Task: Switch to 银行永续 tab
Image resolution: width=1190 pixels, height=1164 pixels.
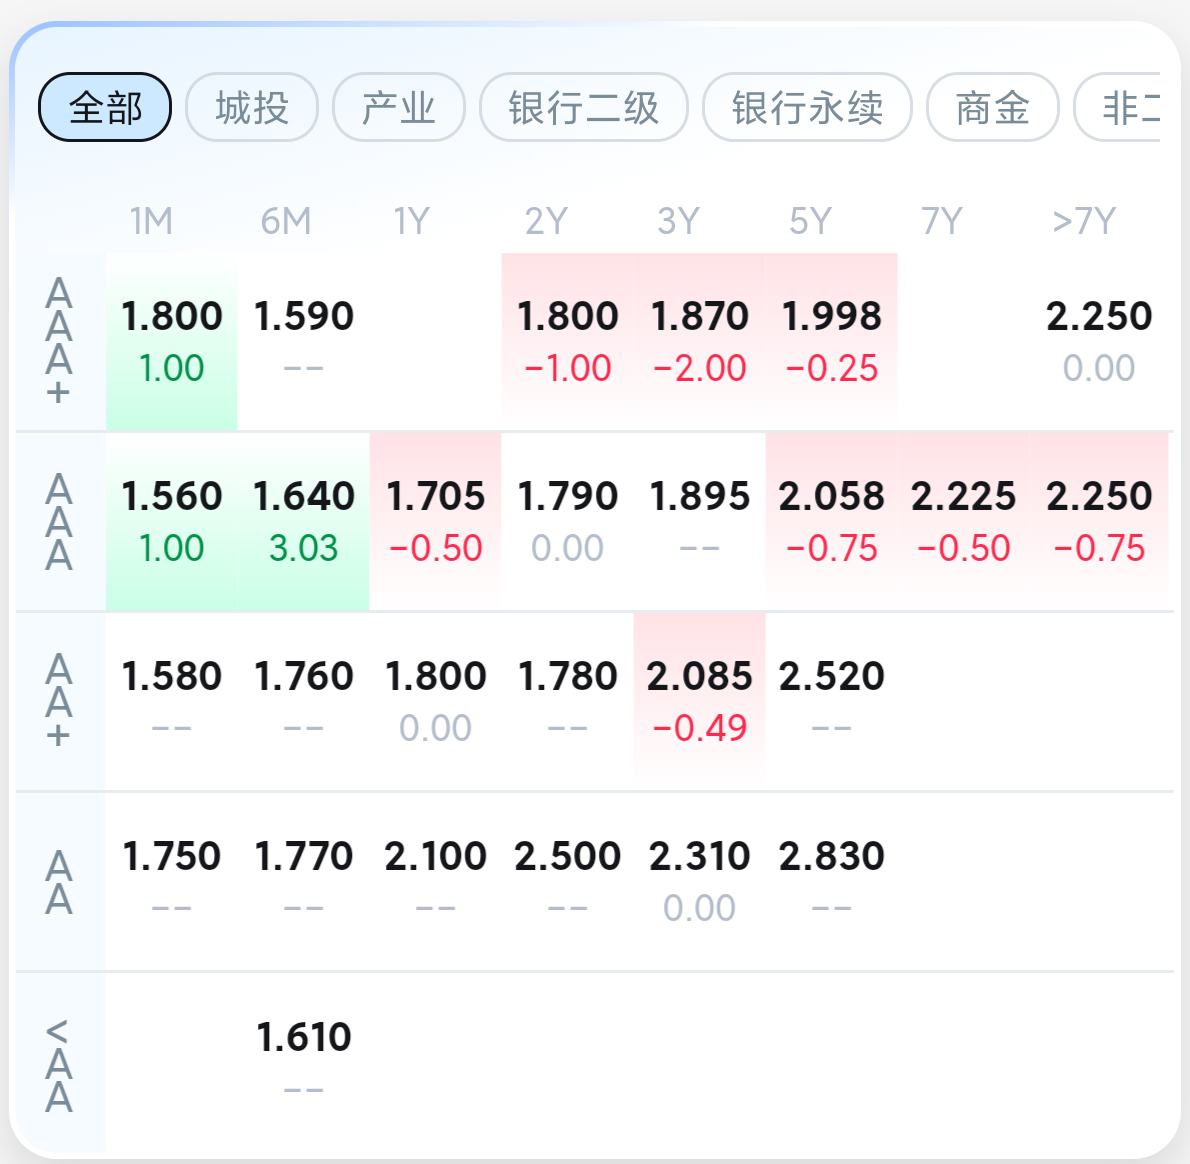Action: (807, 107)
